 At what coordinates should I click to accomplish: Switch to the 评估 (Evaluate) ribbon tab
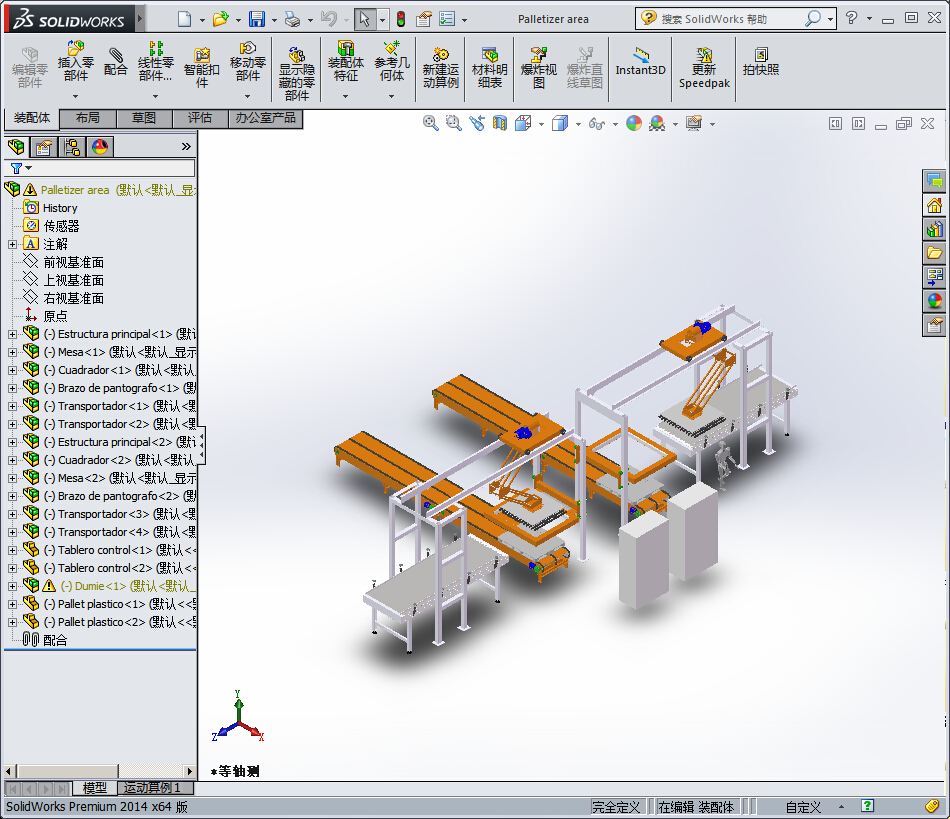[200, 118]
